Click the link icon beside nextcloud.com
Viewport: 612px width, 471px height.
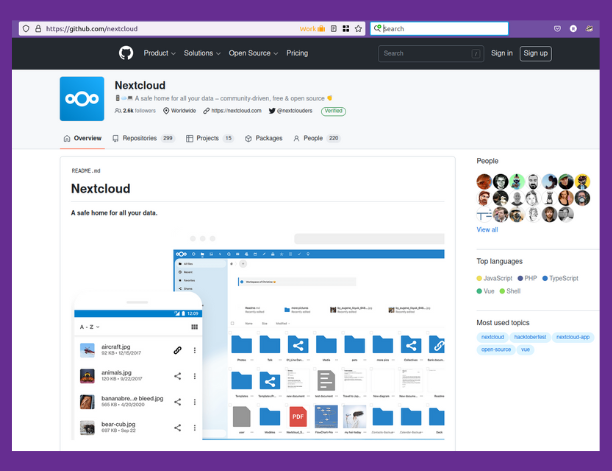click(206, 111)
